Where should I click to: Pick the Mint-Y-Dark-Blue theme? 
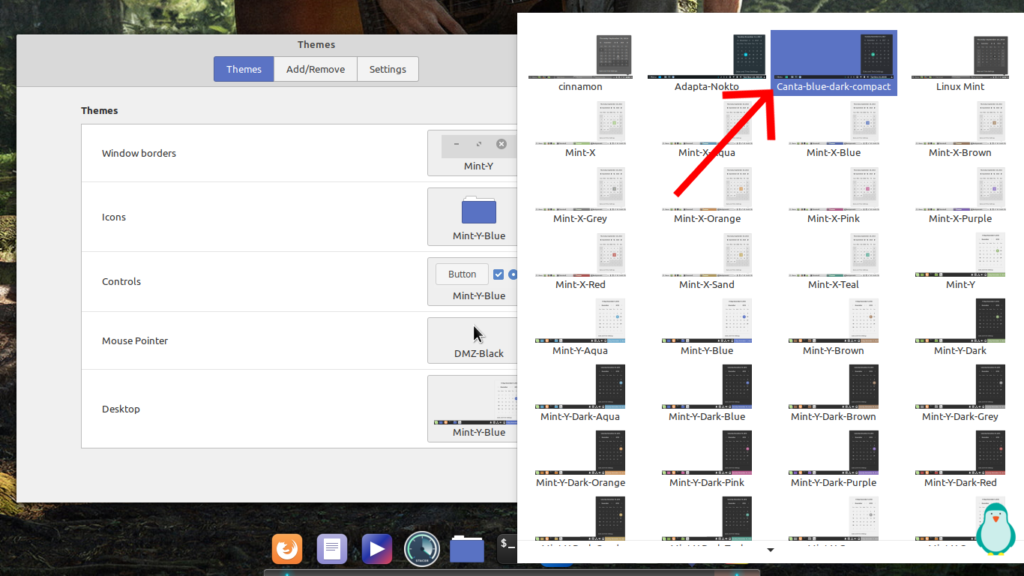coord(707,393)
